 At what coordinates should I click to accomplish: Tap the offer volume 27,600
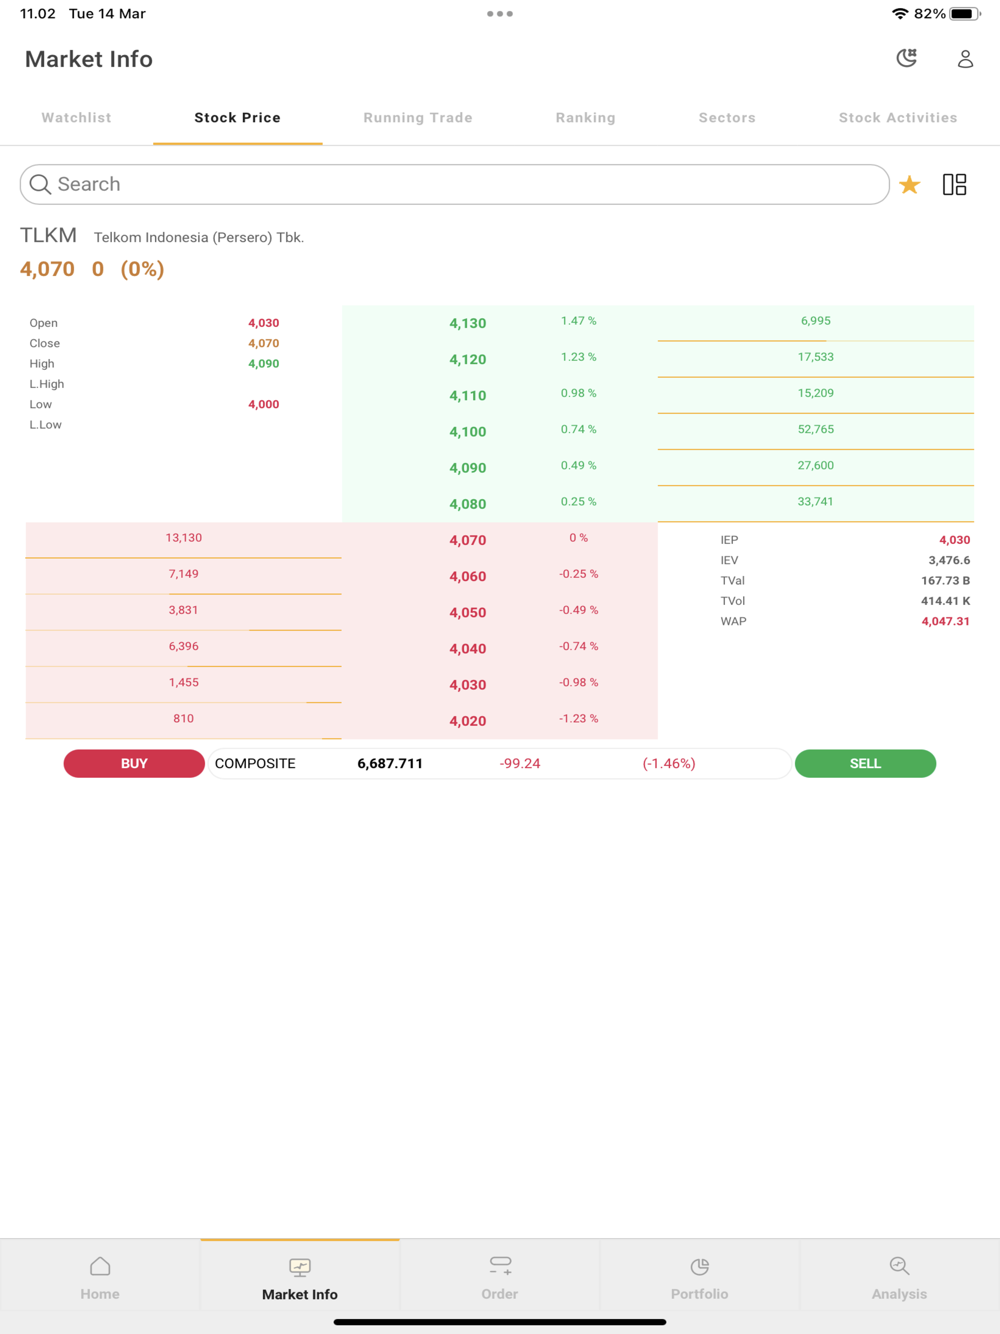tap(816, 465)
